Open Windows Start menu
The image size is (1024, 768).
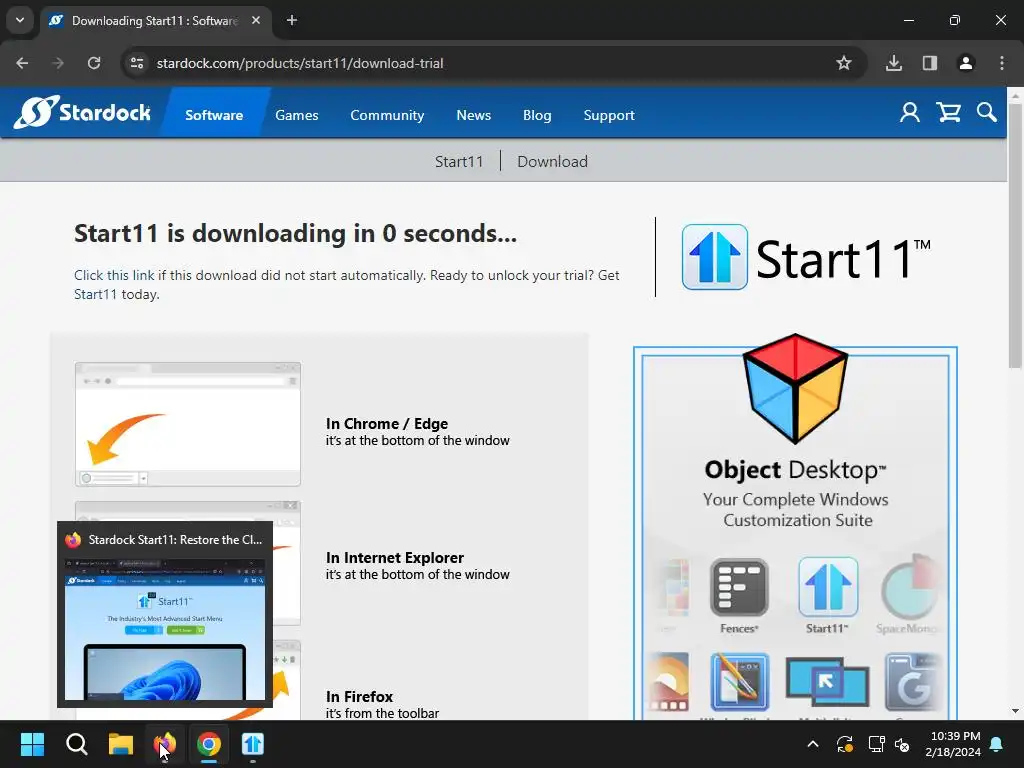click(32, 744)
